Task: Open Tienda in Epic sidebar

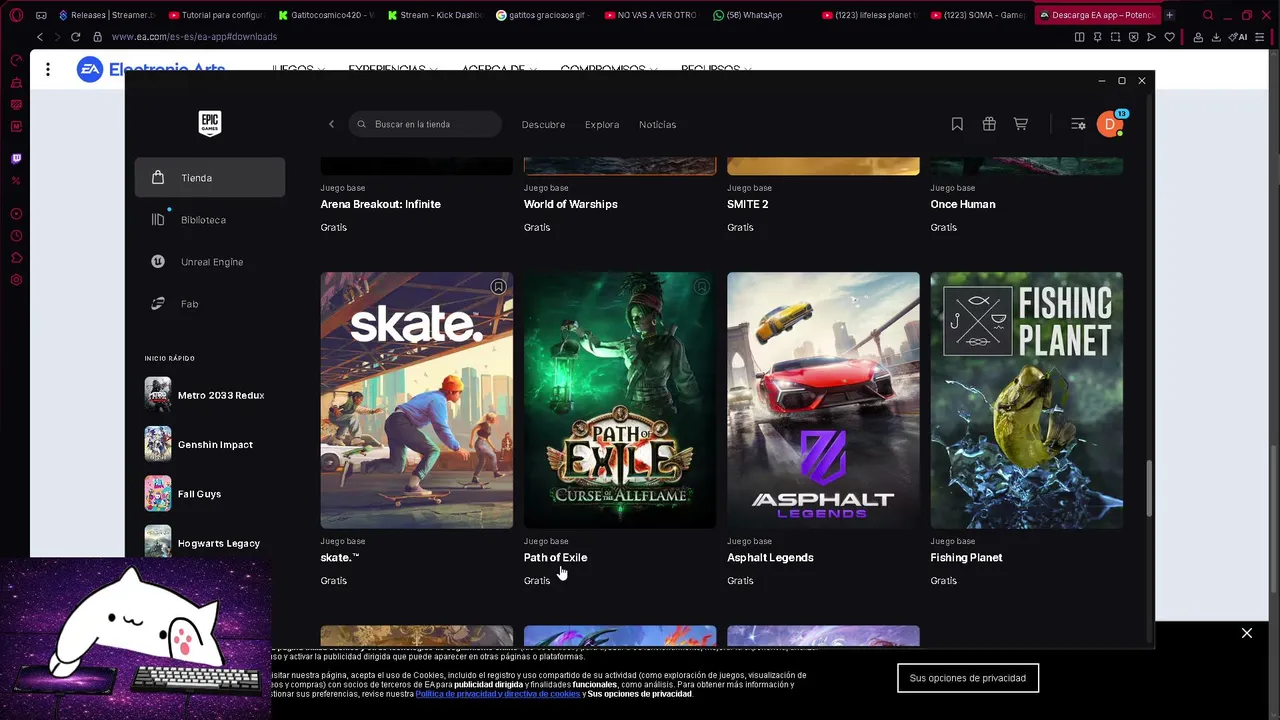Action: tap(210, 178)
